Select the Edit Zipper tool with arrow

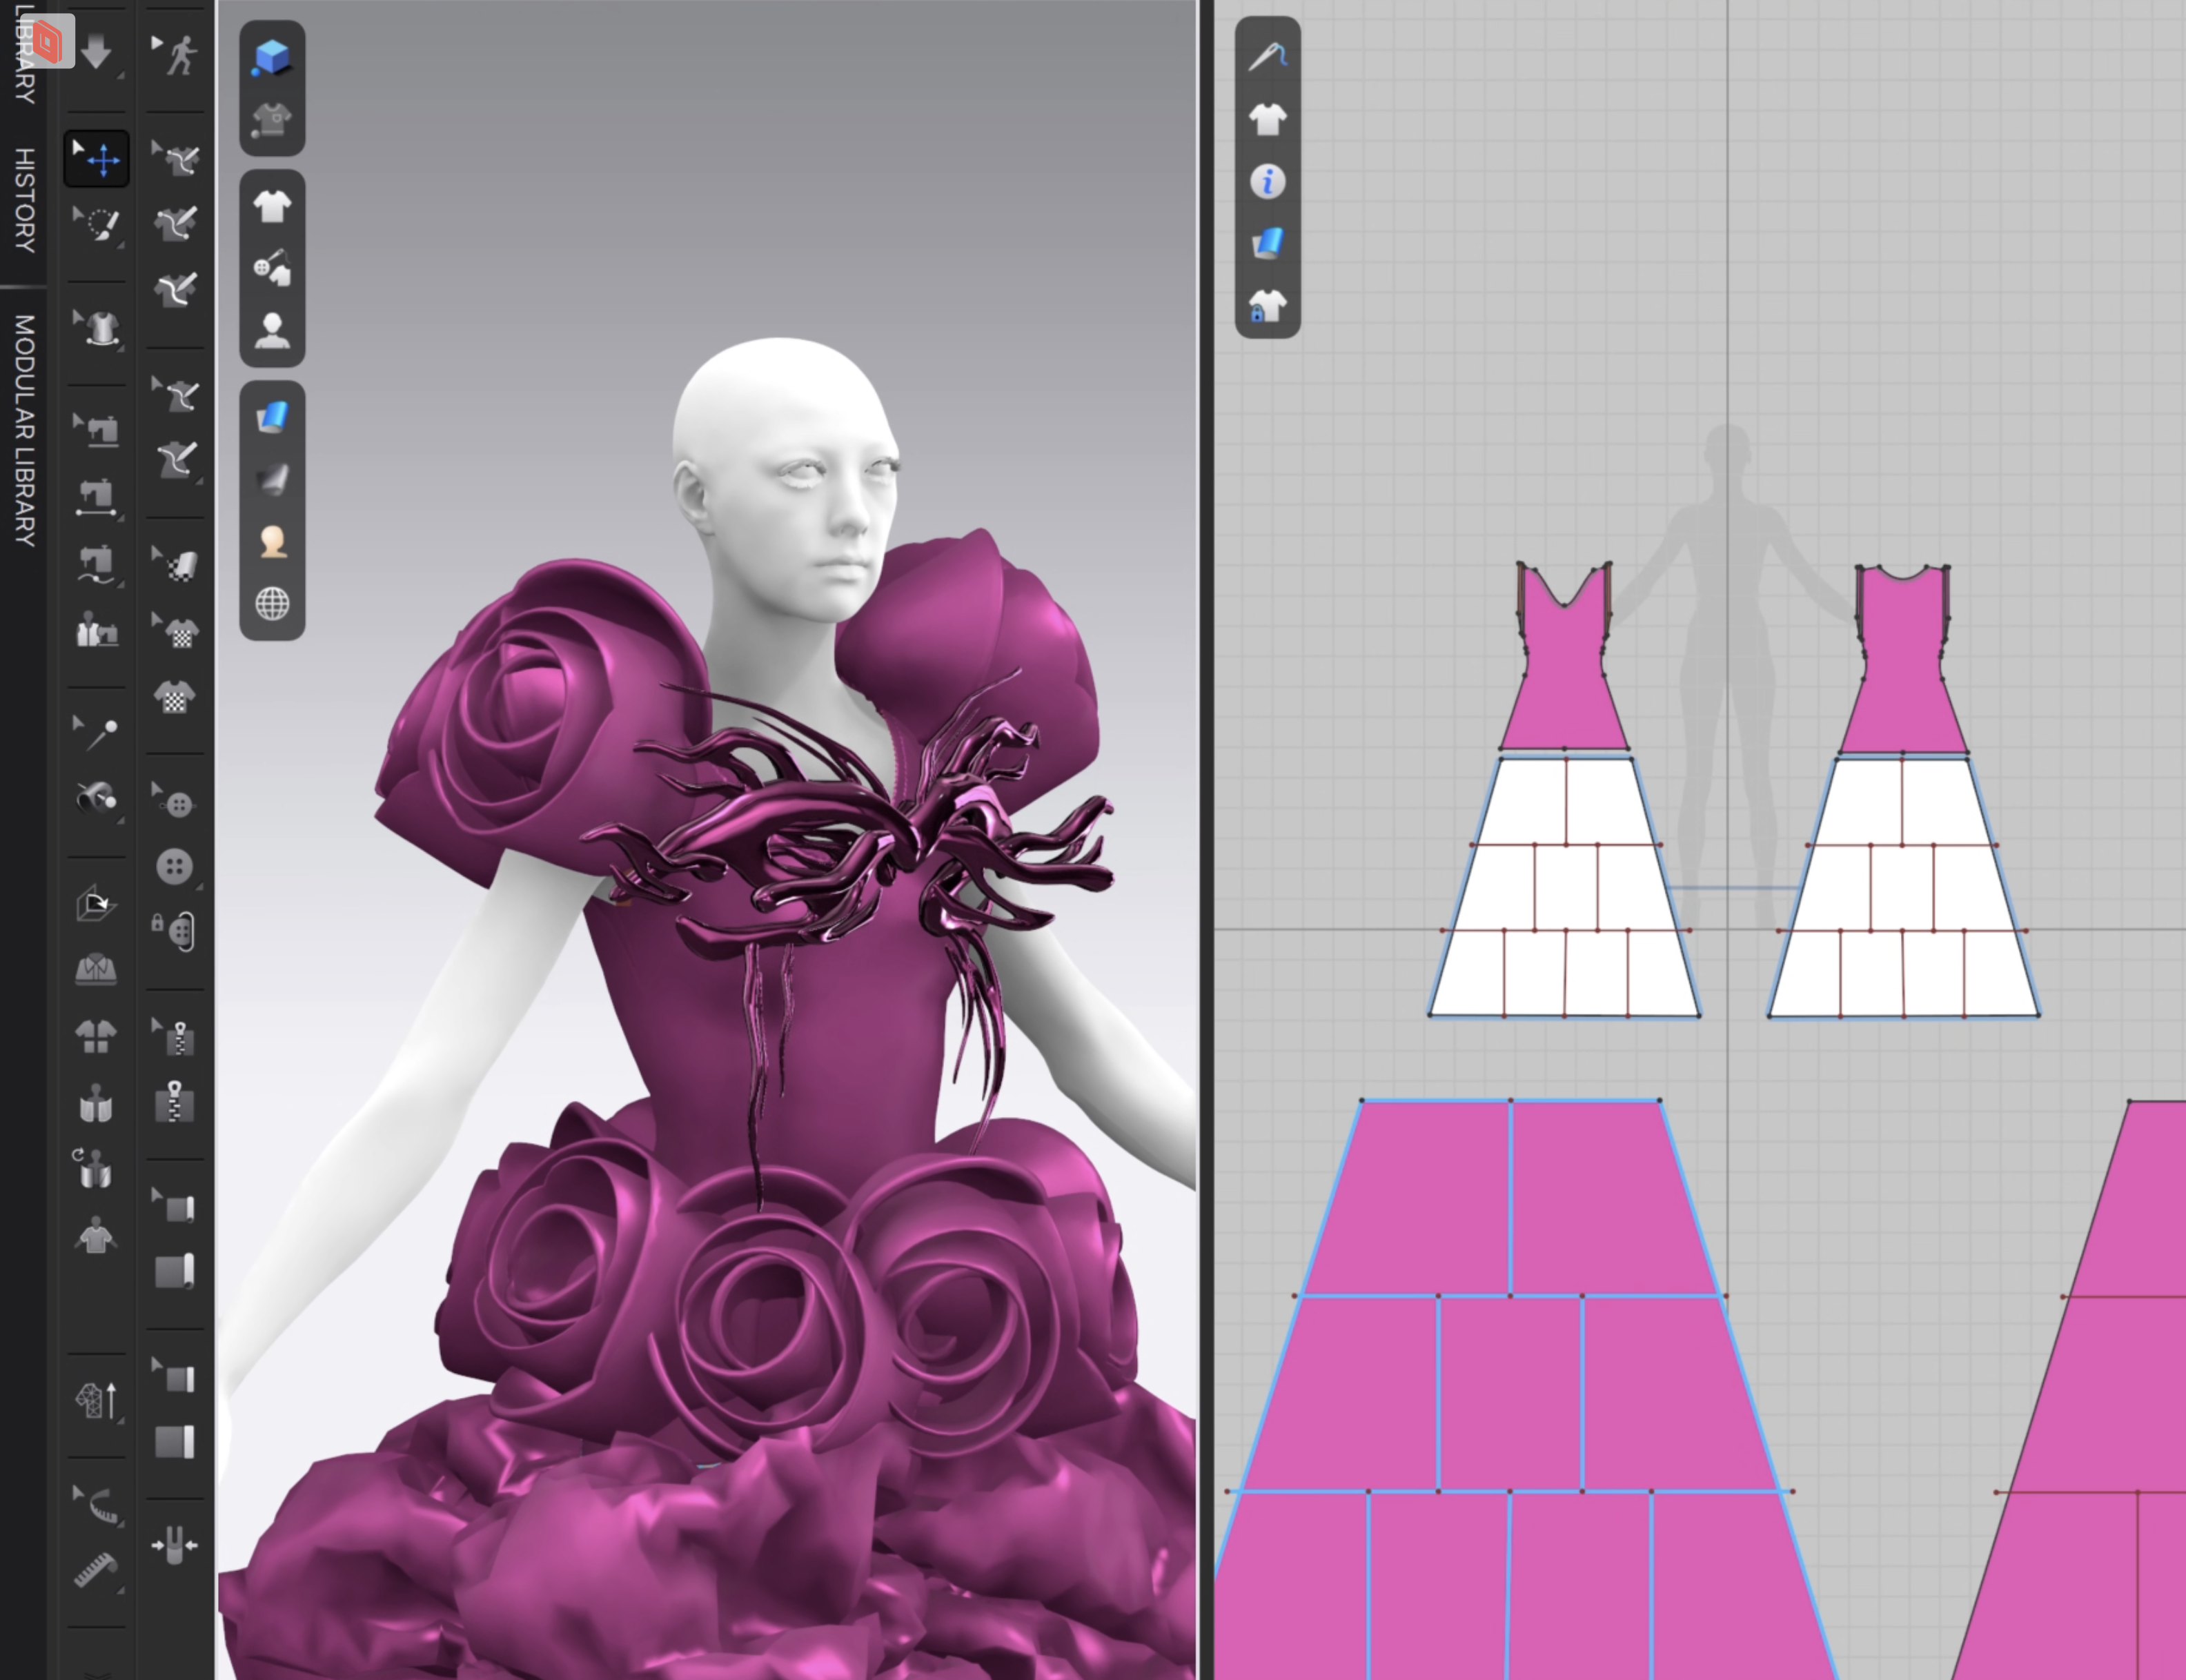(175, 1038)
